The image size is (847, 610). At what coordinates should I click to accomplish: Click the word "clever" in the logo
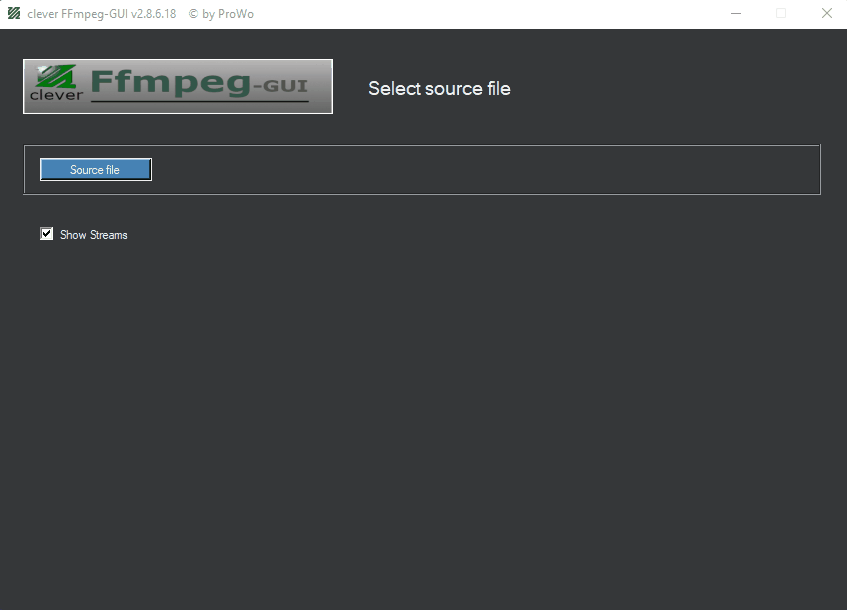[56, 96]
